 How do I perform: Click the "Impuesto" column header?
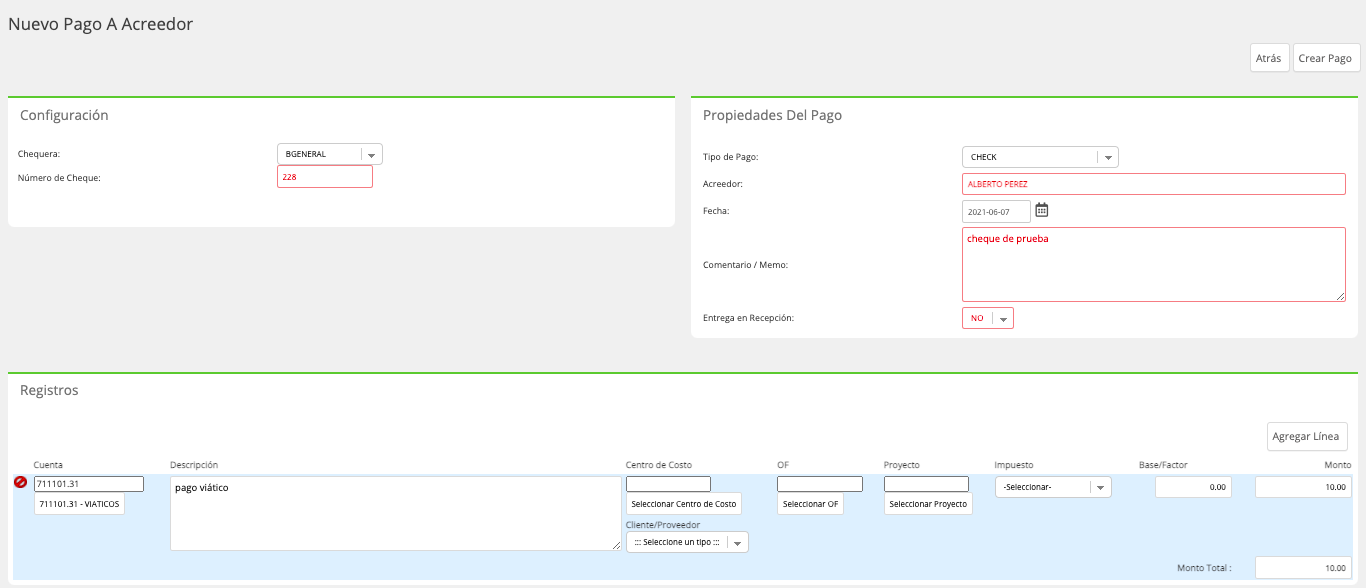pos(1014,465)
